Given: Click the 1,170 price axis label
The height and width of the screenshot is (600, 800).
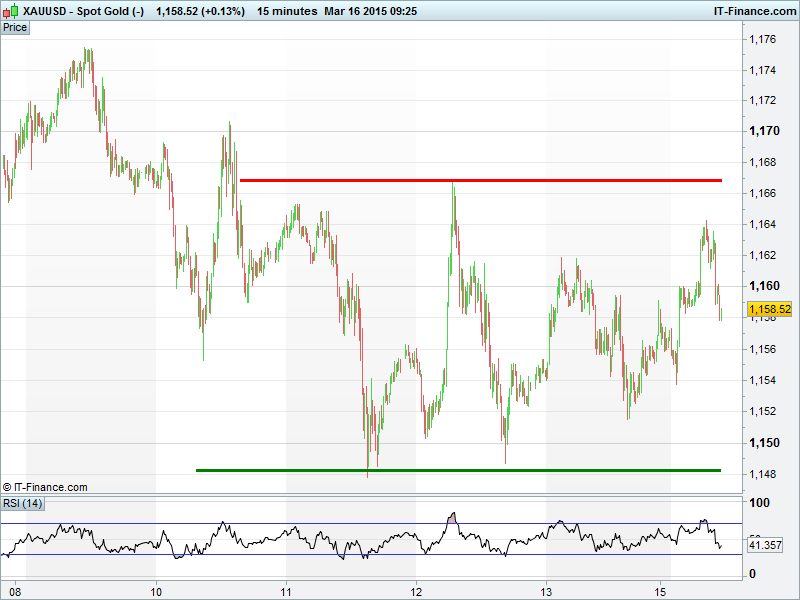Looking at the screenshot, I should tap(764, 131).
